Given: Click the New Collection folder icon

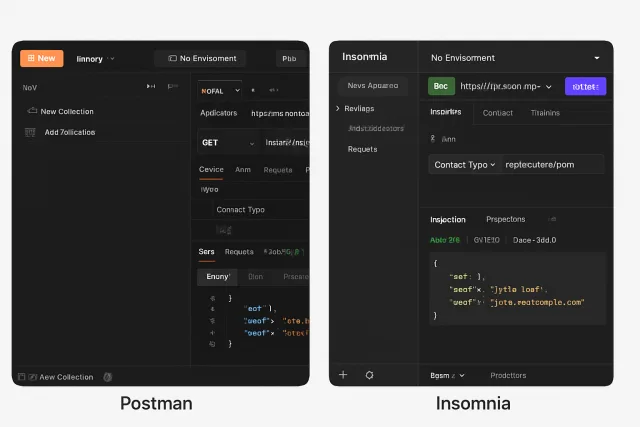Looking at the screenshot, I should pyautogui.click(x=32, y=111).
